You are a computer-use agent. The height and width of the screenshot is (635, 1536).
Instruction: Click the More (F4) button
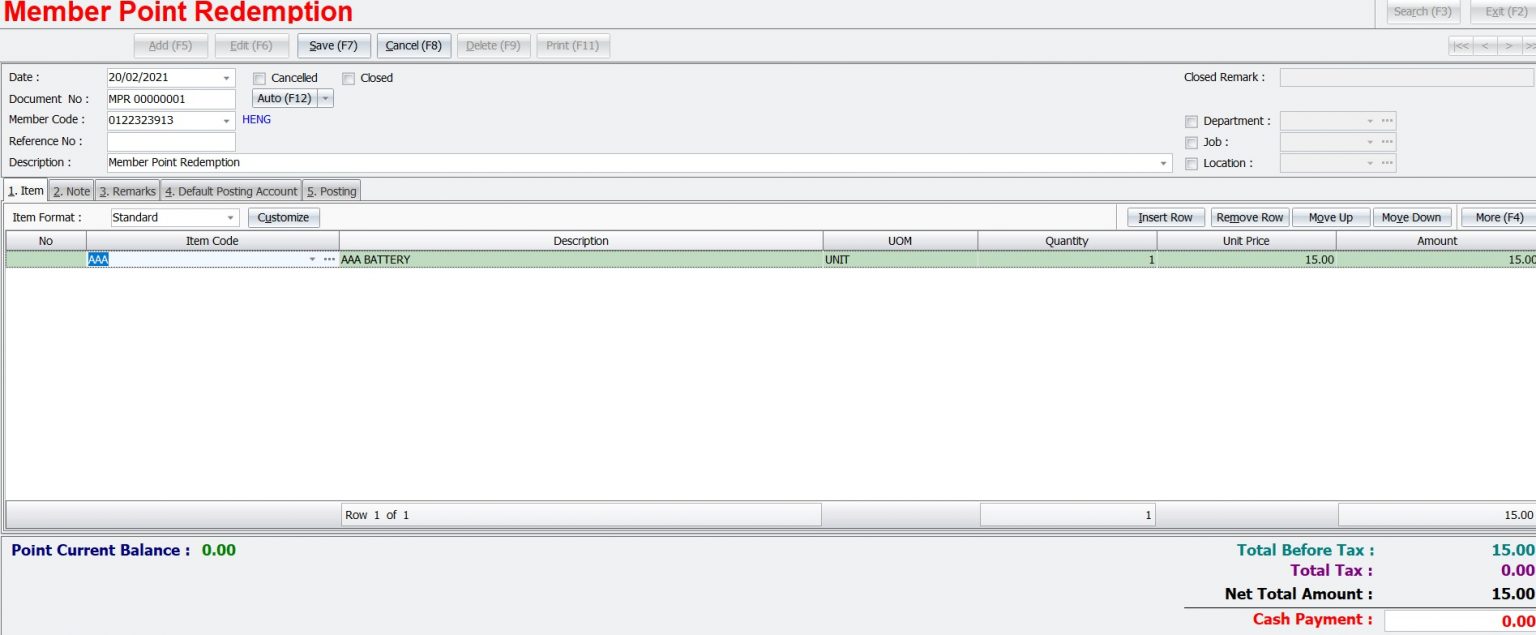point(1498,218)
